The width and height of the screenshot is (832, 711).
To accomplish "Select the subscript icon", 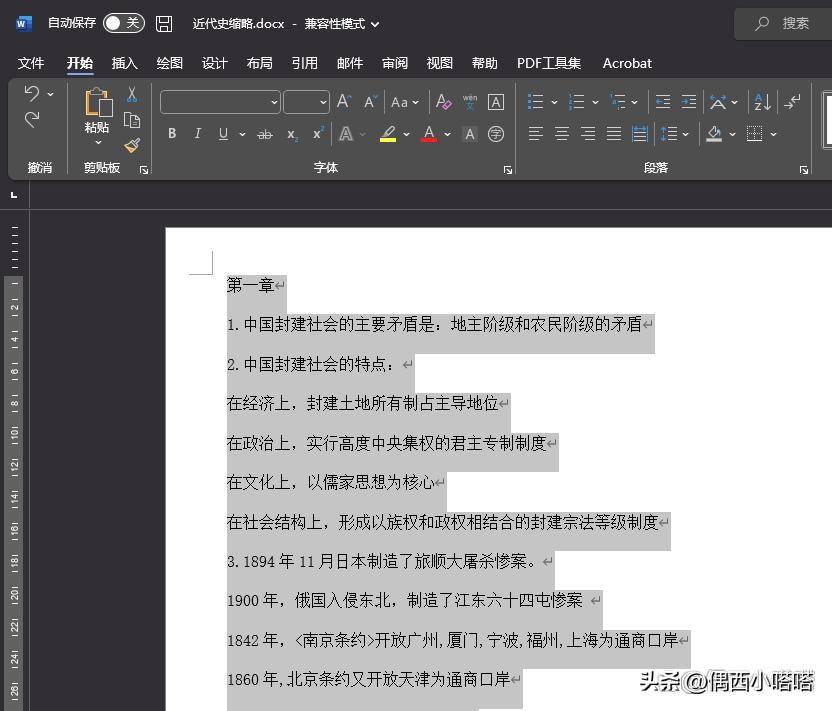I will tap(291, 133).
